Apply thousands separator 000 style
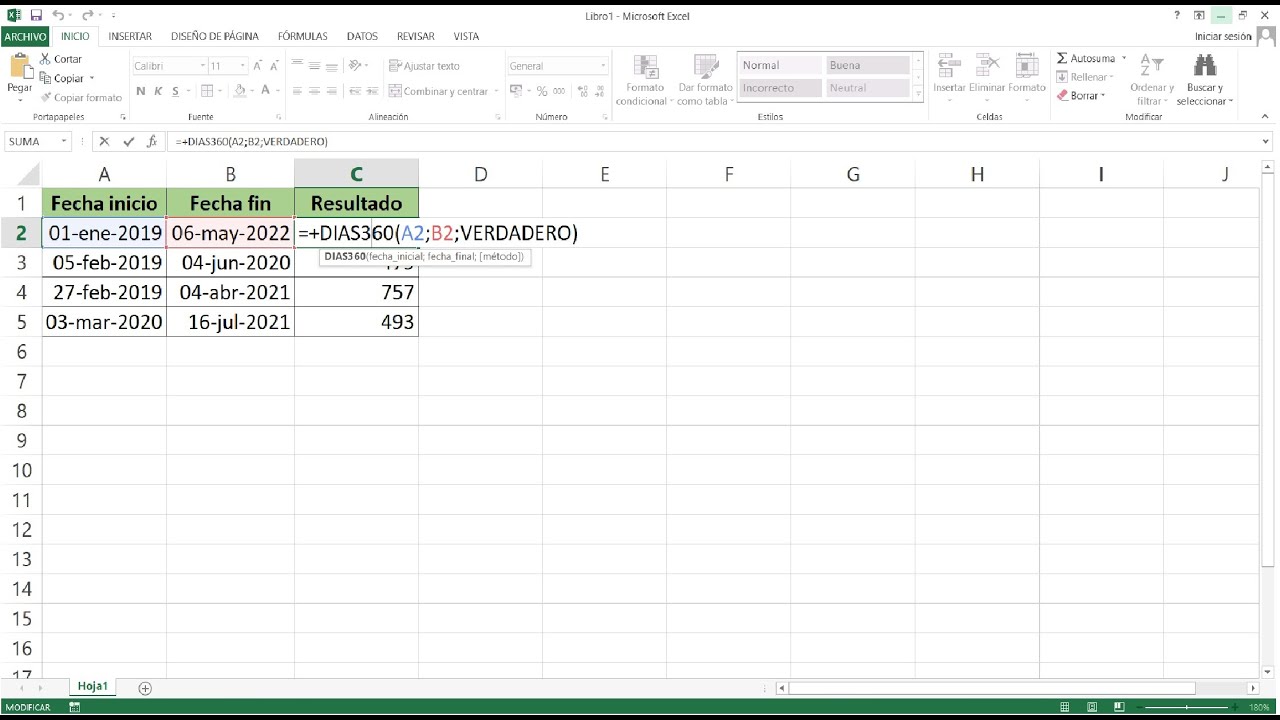 pyautogui.click(x=559, y=91)
